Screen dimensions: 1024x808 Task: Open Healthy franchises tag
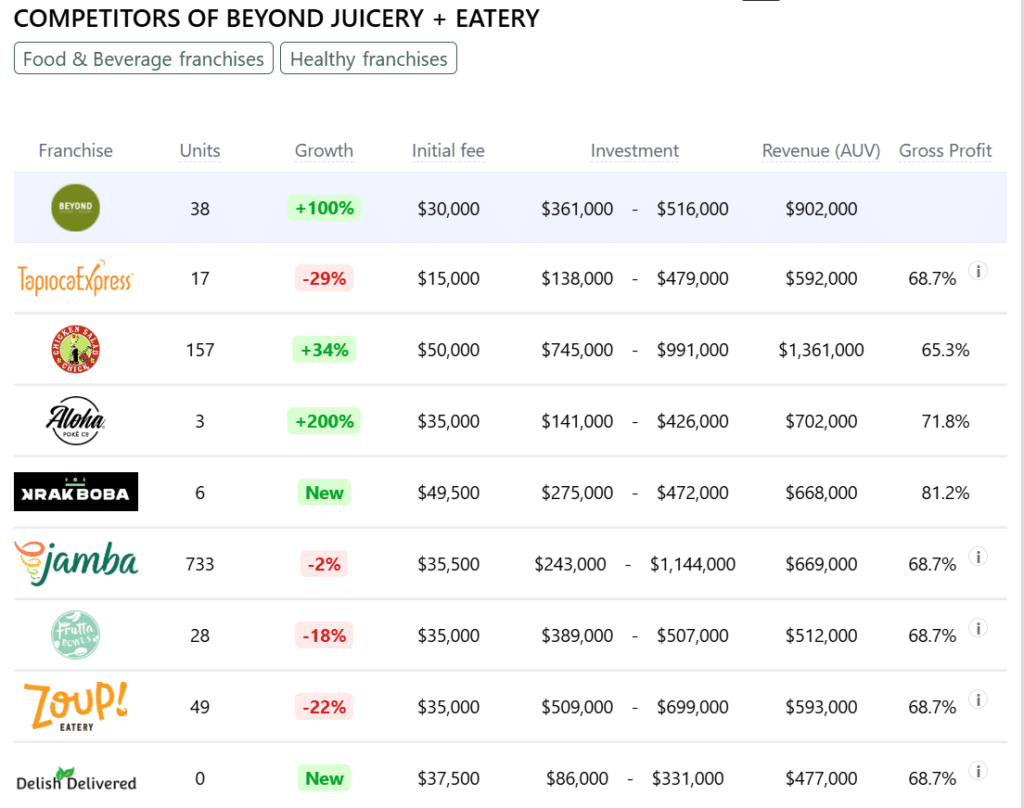point(368,59)
